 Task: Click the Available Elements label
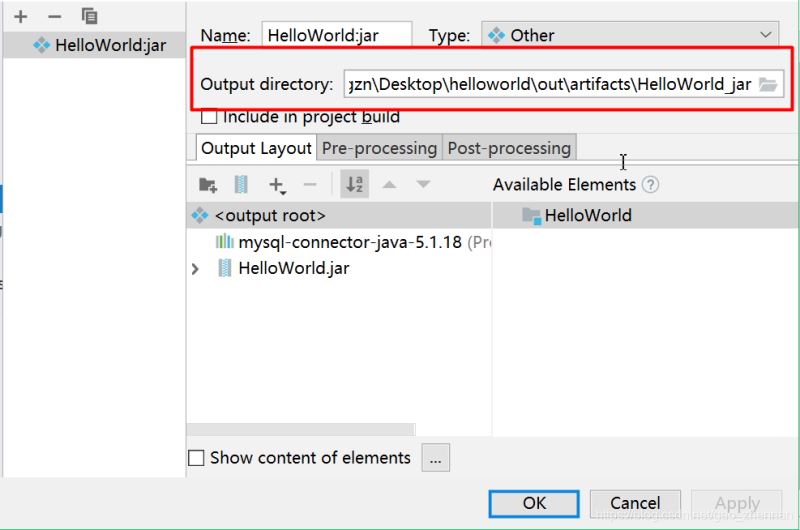[564, 184]
